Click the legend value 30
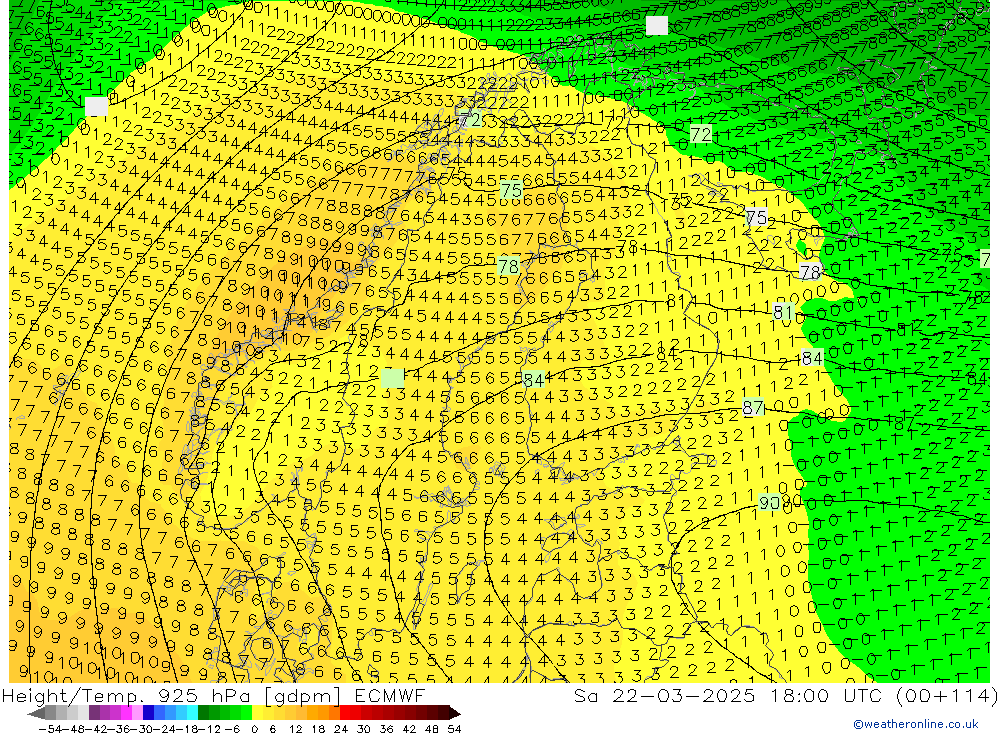 pyautogui.click(x=364, y=729)
